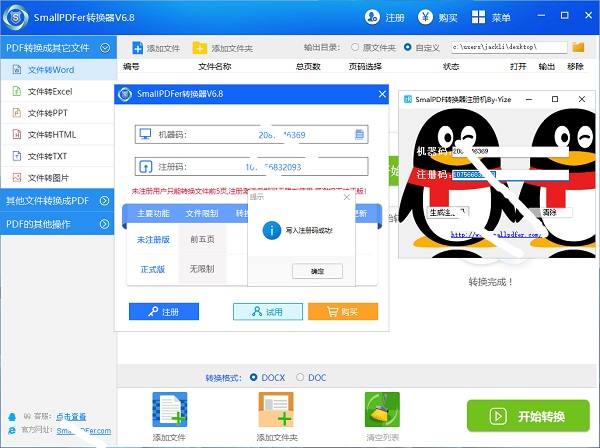Viewport: 600px width, 448px height.
Task: Click the 清空列表 broom icon
Action: pos(382,409)
